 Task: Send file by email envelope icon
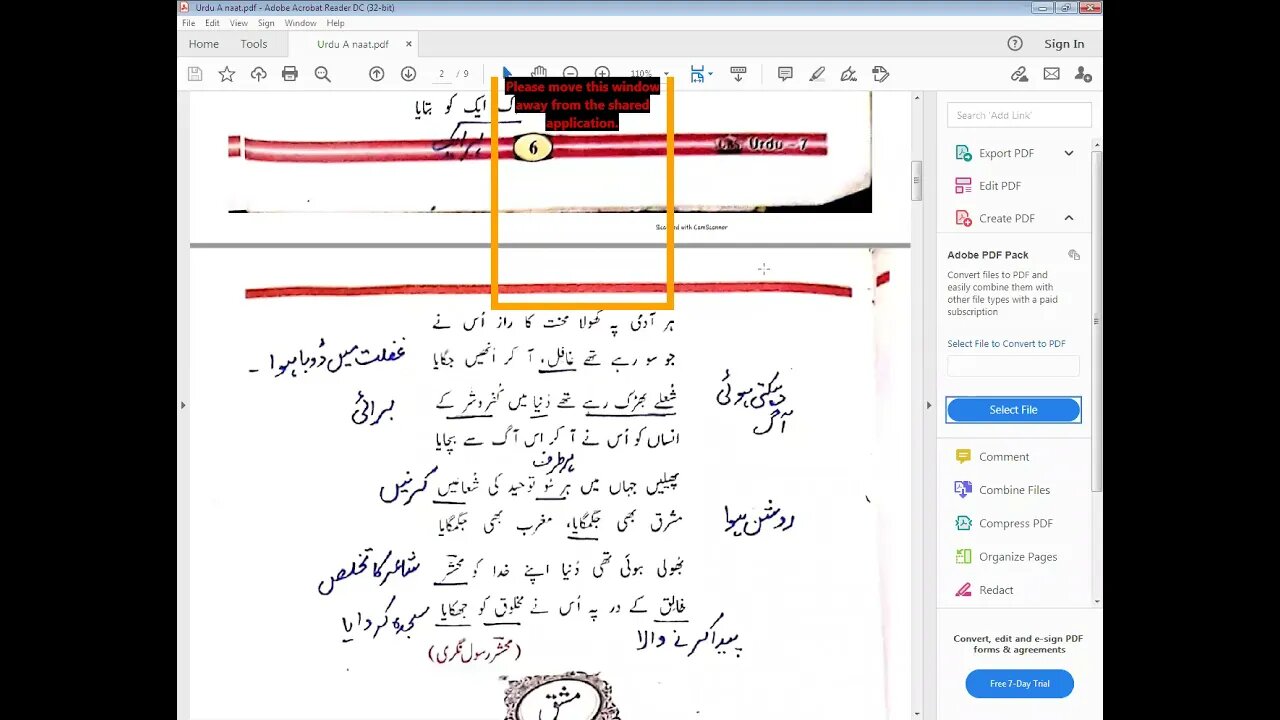click(x=1051, y=74)
